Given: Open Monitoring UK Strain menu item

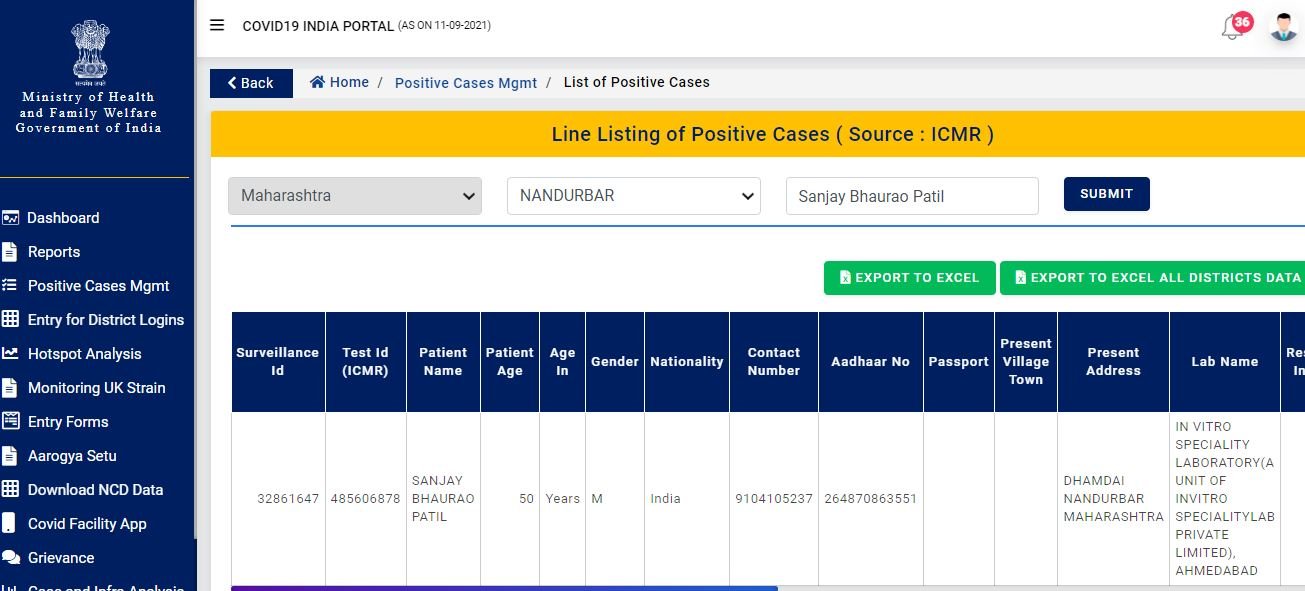Looking at the screenshot, I should click(x=96, y=388).
